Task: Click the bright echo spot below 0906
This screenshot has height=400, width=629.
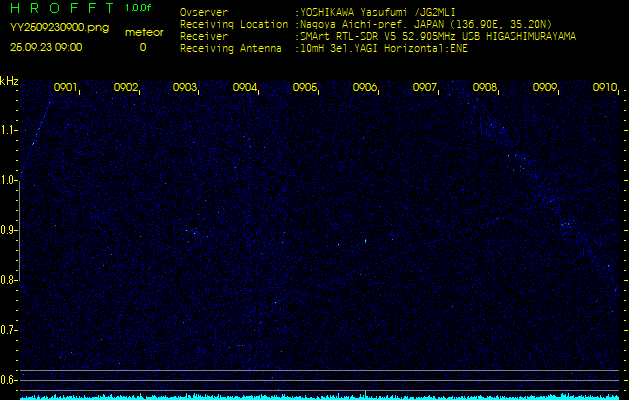Action: pos(365,241)
